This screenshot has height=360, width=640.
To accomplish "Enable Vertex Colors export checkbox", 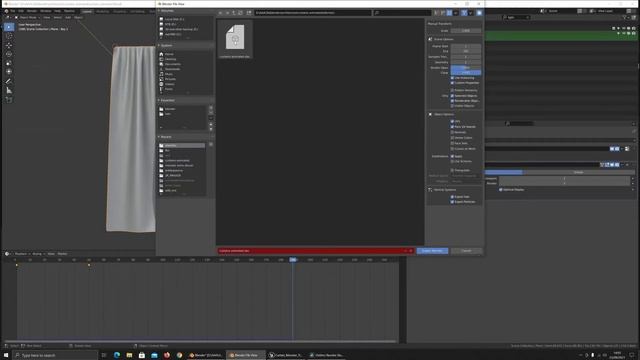I will tap(452, 138).
